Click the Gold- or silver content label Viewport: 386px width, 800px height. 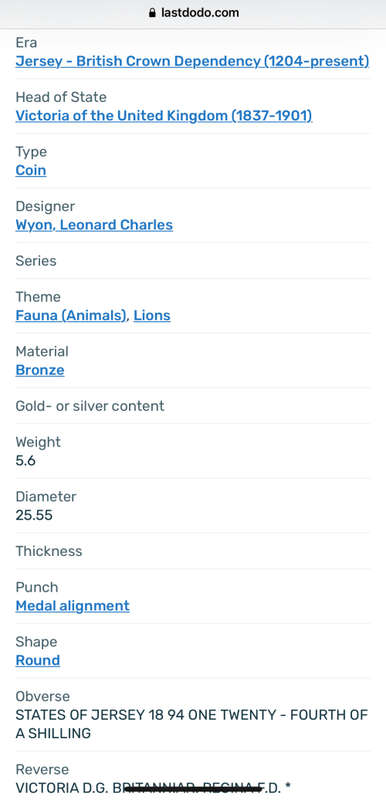pos(90,406)
